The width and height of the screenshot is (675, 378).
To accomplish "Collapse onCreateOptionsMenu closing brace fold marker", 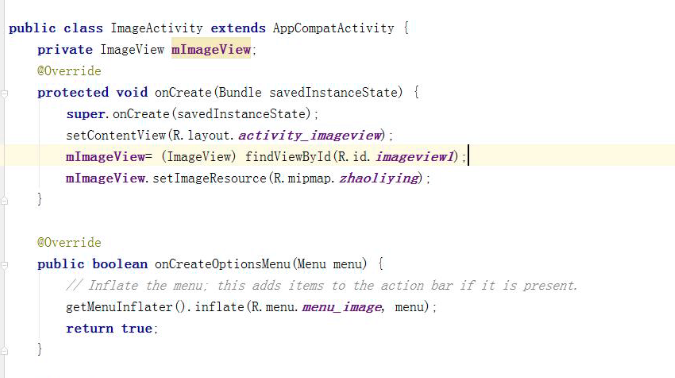I will coord(4,351).
